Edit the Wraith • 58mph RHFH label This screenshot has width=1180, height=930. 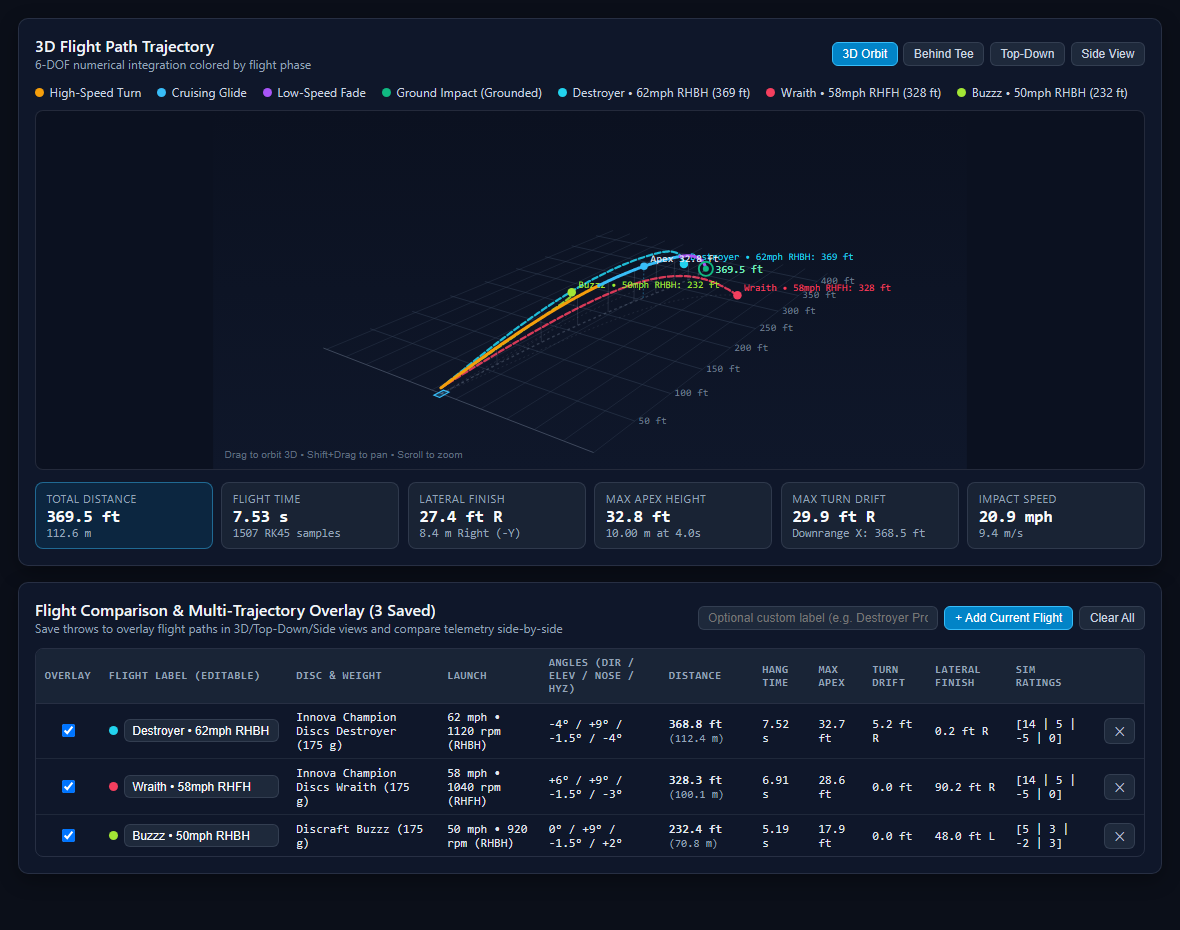click(201, 786)
